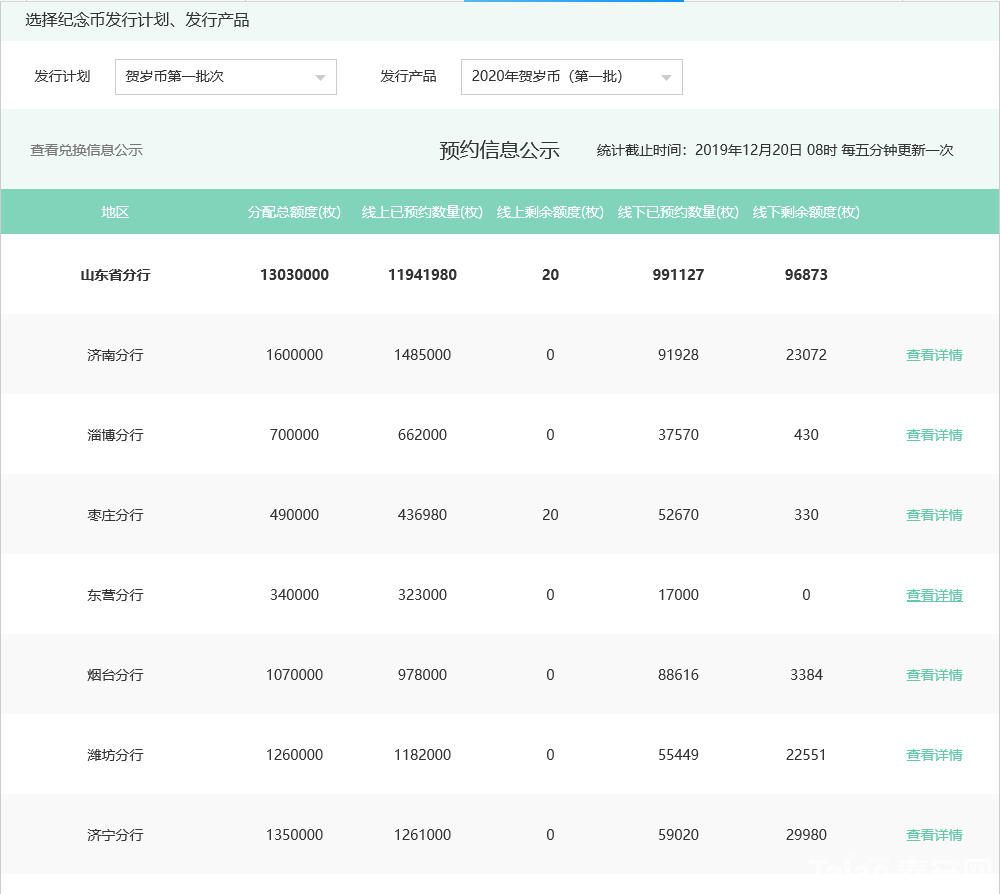The image size is (1000, 894).
Task: Click 潍坊分行 offline remaining 22551
Action: [806, 755]
